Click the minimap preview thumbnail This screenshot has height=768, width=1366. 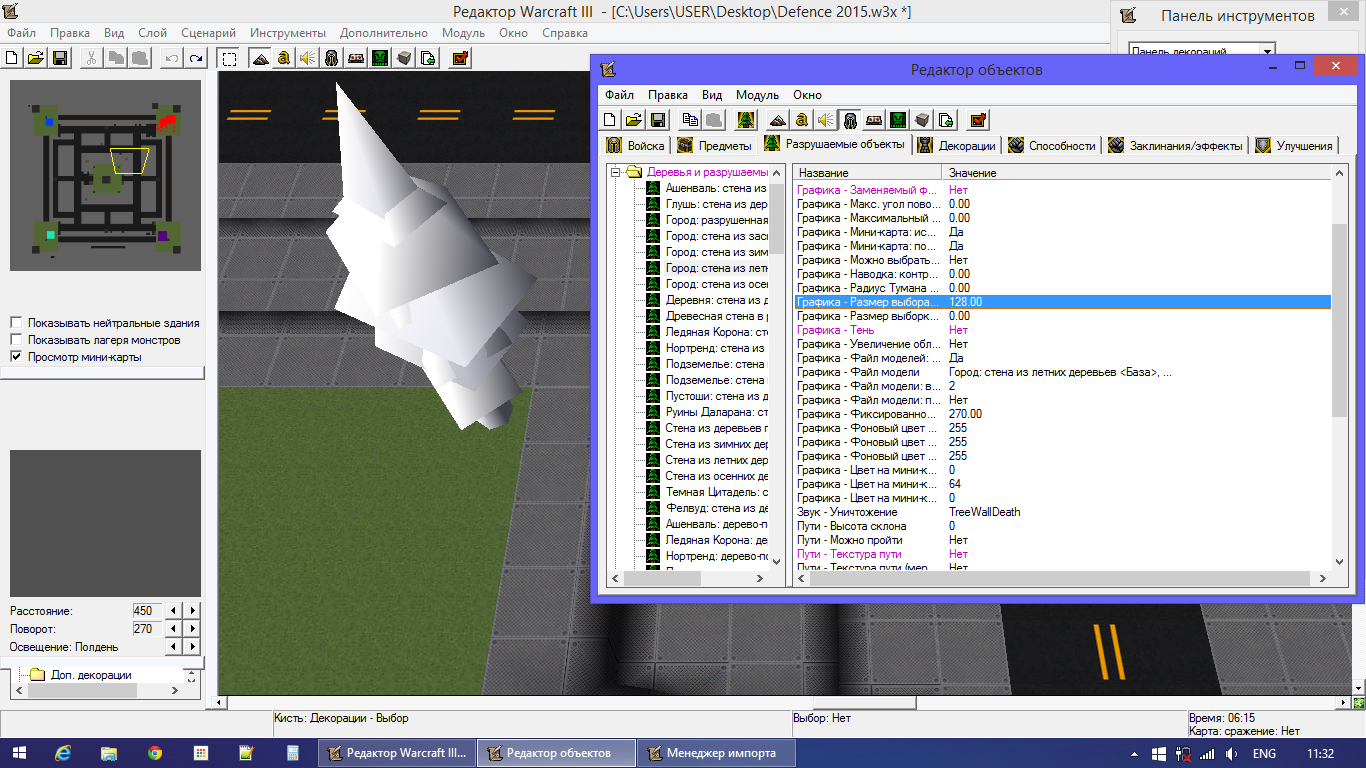[105, 175]
